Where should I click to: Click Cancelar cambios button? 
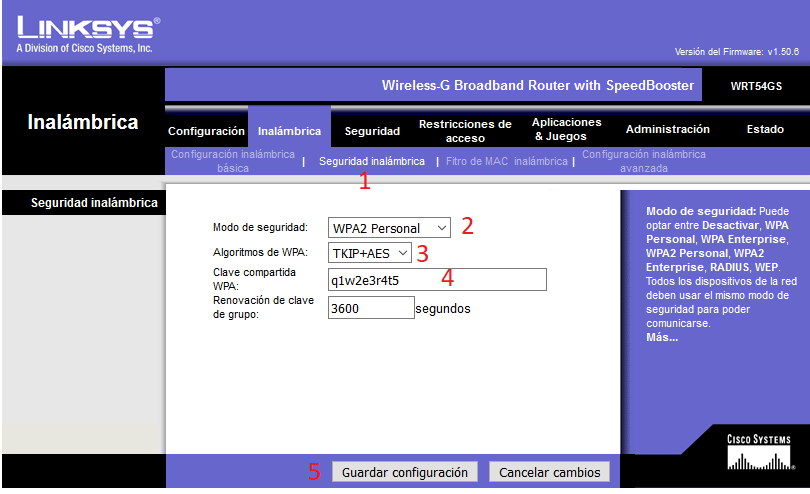pyautogui.click(x=549, y=472)
